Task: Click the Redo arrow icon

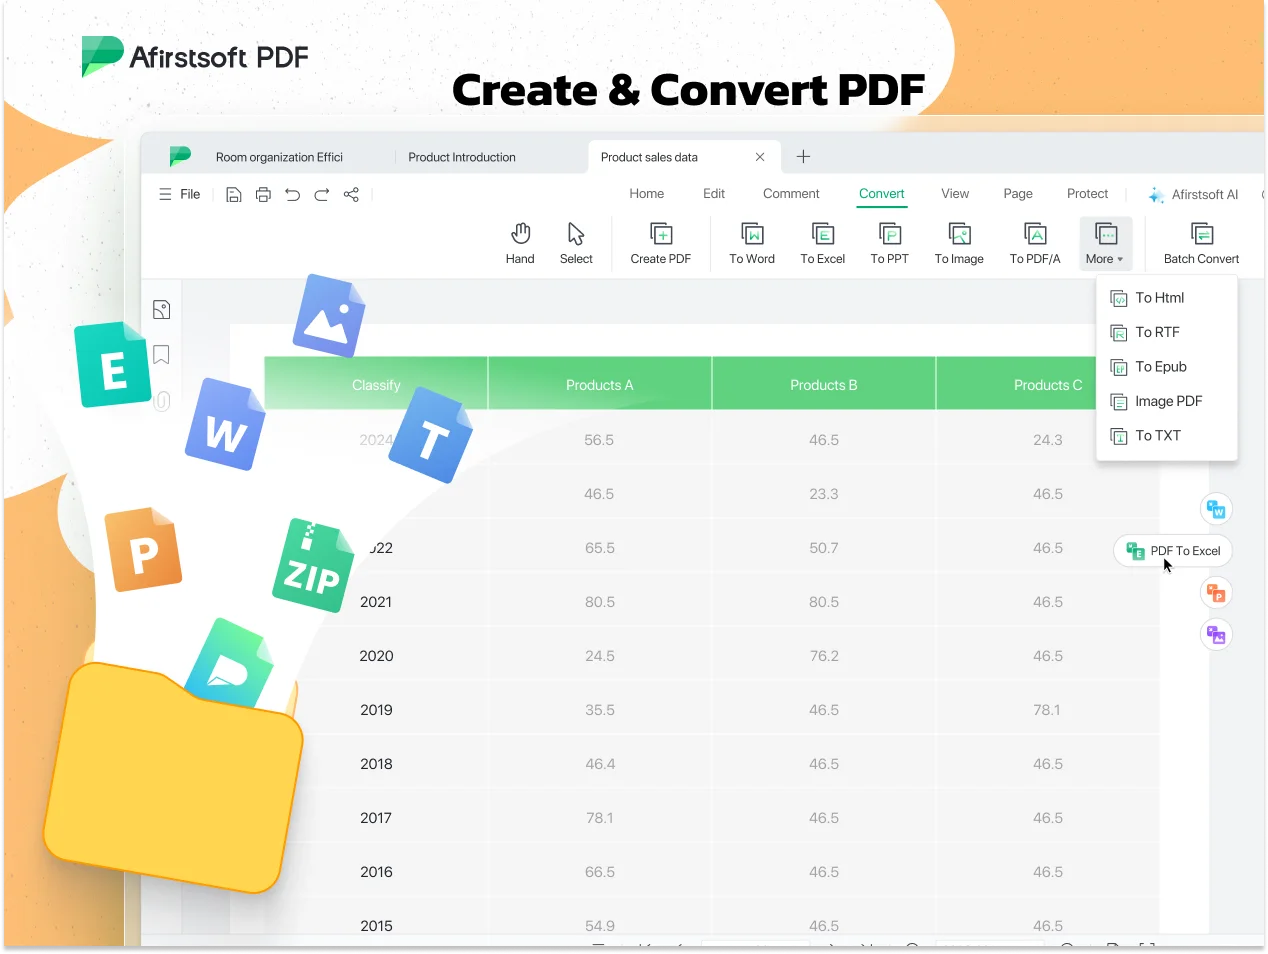Action: (x=322, y=195)
